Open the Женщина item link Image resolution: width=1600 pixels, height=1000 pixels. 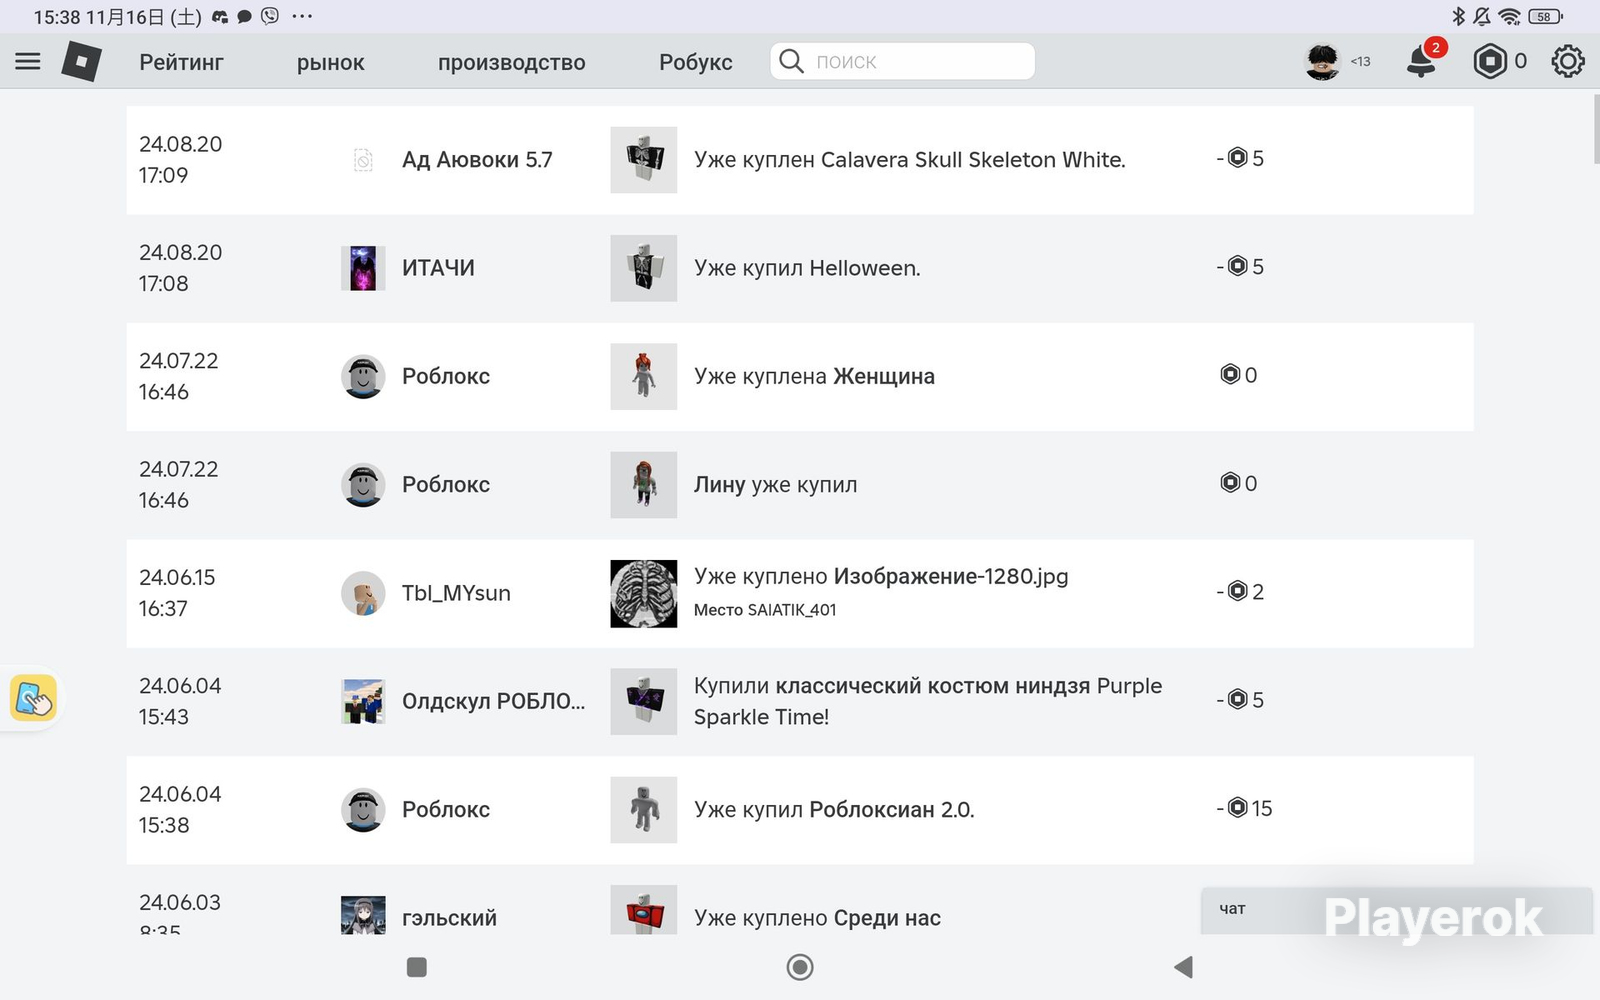(884, 377)
